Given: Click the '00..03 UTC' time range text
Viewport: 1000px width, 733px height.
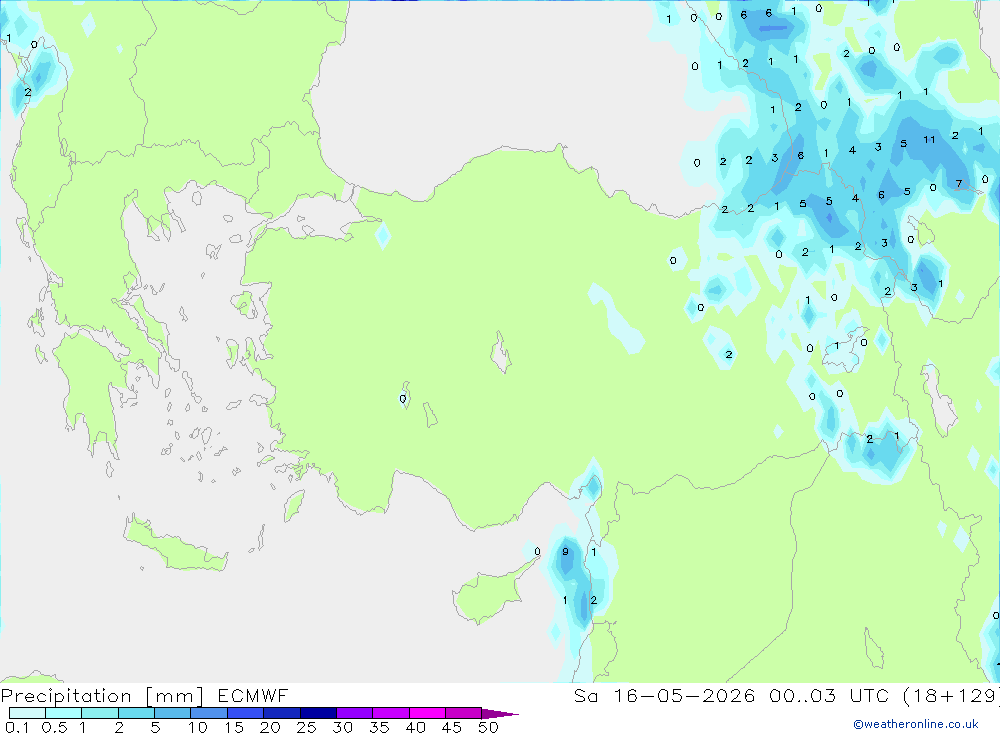Looking at the screenshot, I should pyautogui.click(x=829, y=695).
